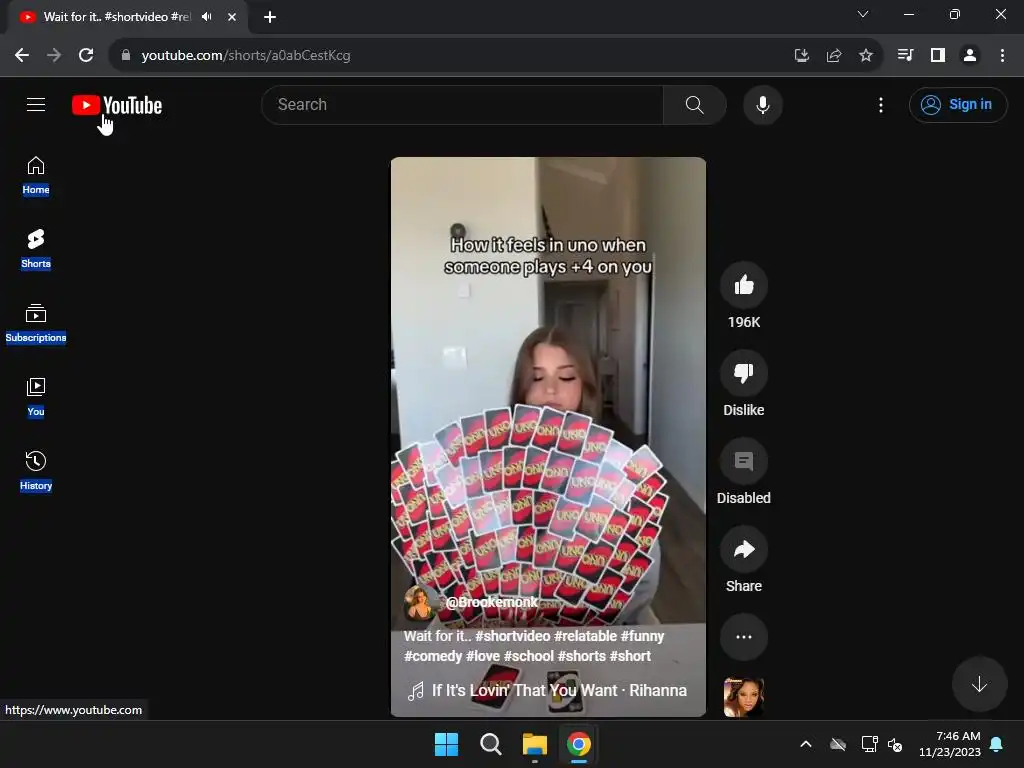
Task: Click the YouTube logo
Action: (117, 105)
